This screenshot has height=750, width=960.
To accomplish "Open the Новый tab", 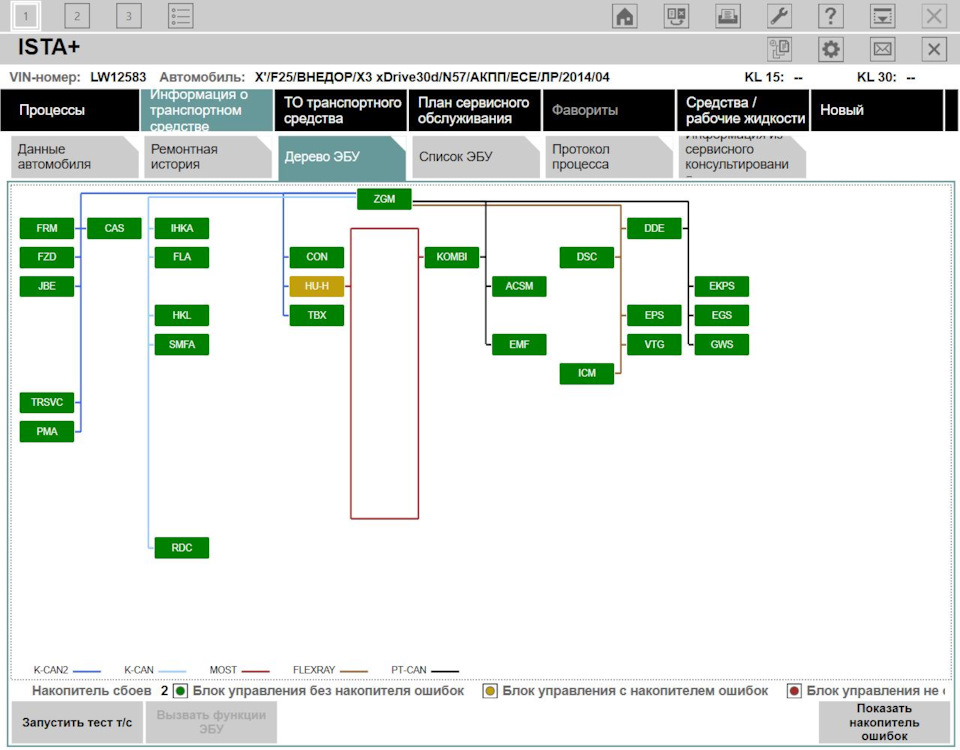I will click(x=877, y=110).
